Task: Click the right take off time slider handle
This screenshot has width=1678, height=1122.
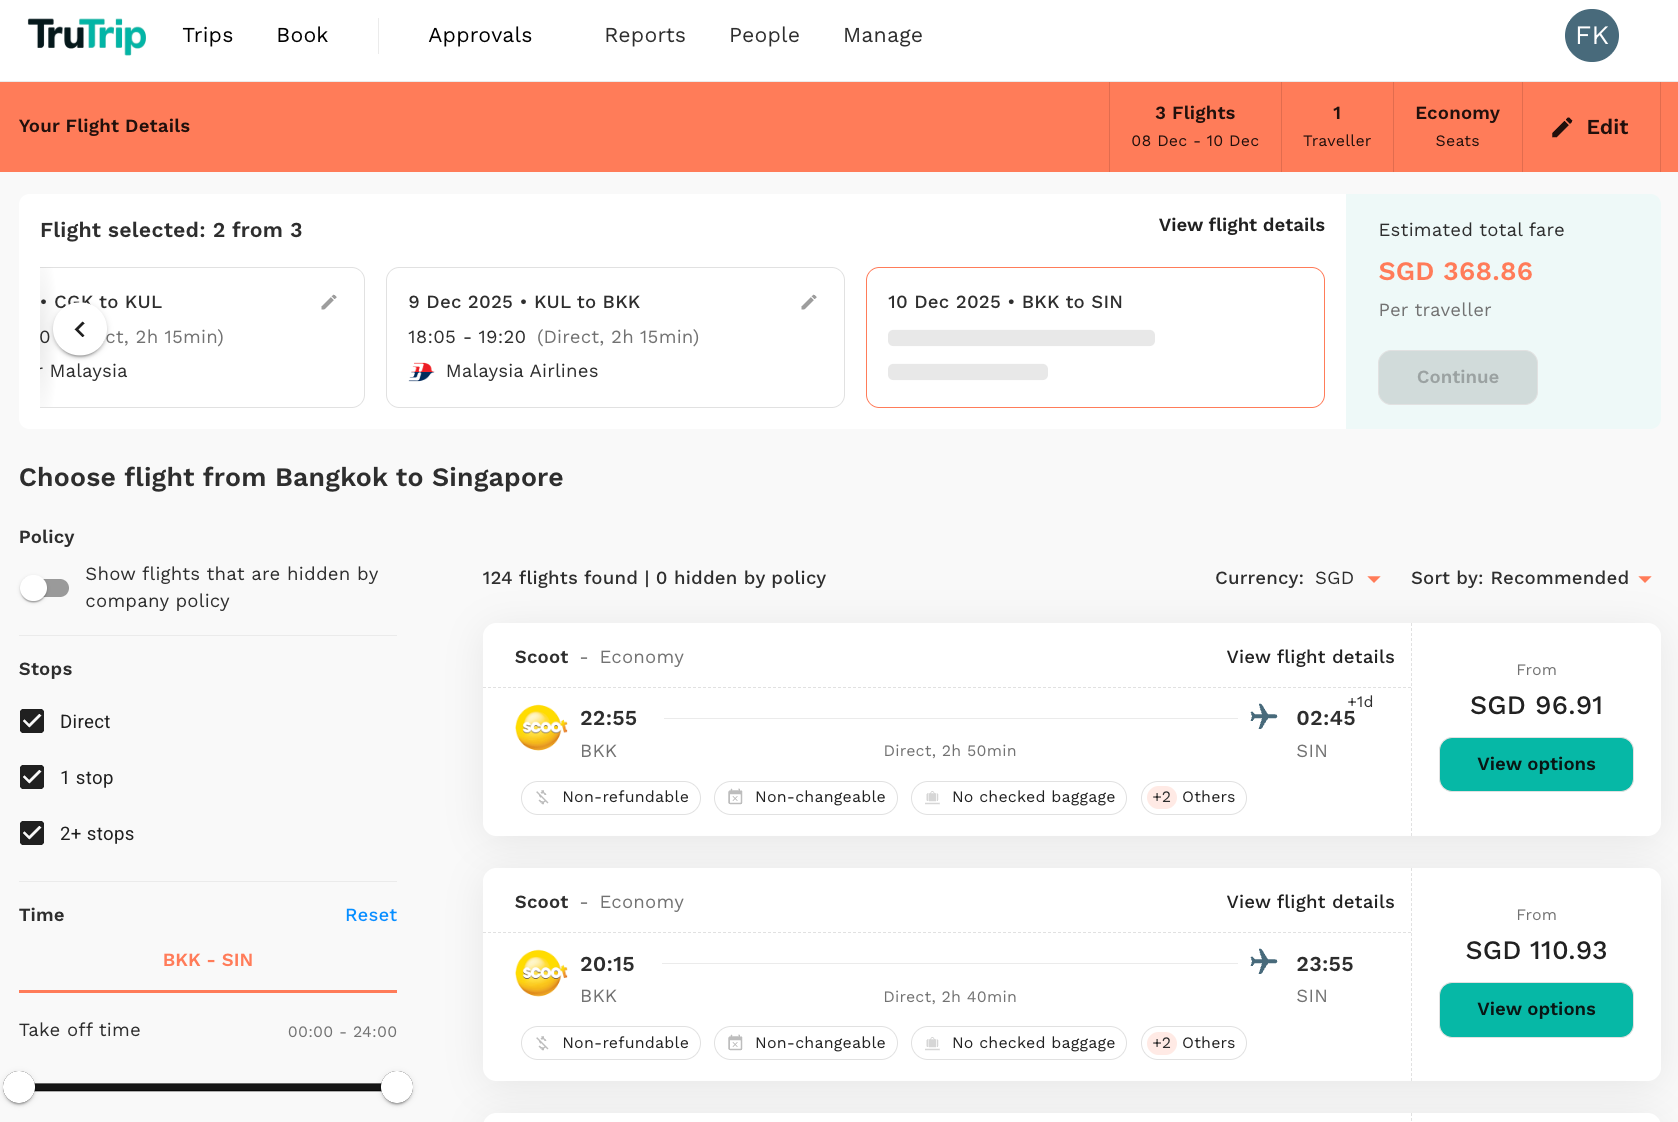Action: tap(397, 1087)
